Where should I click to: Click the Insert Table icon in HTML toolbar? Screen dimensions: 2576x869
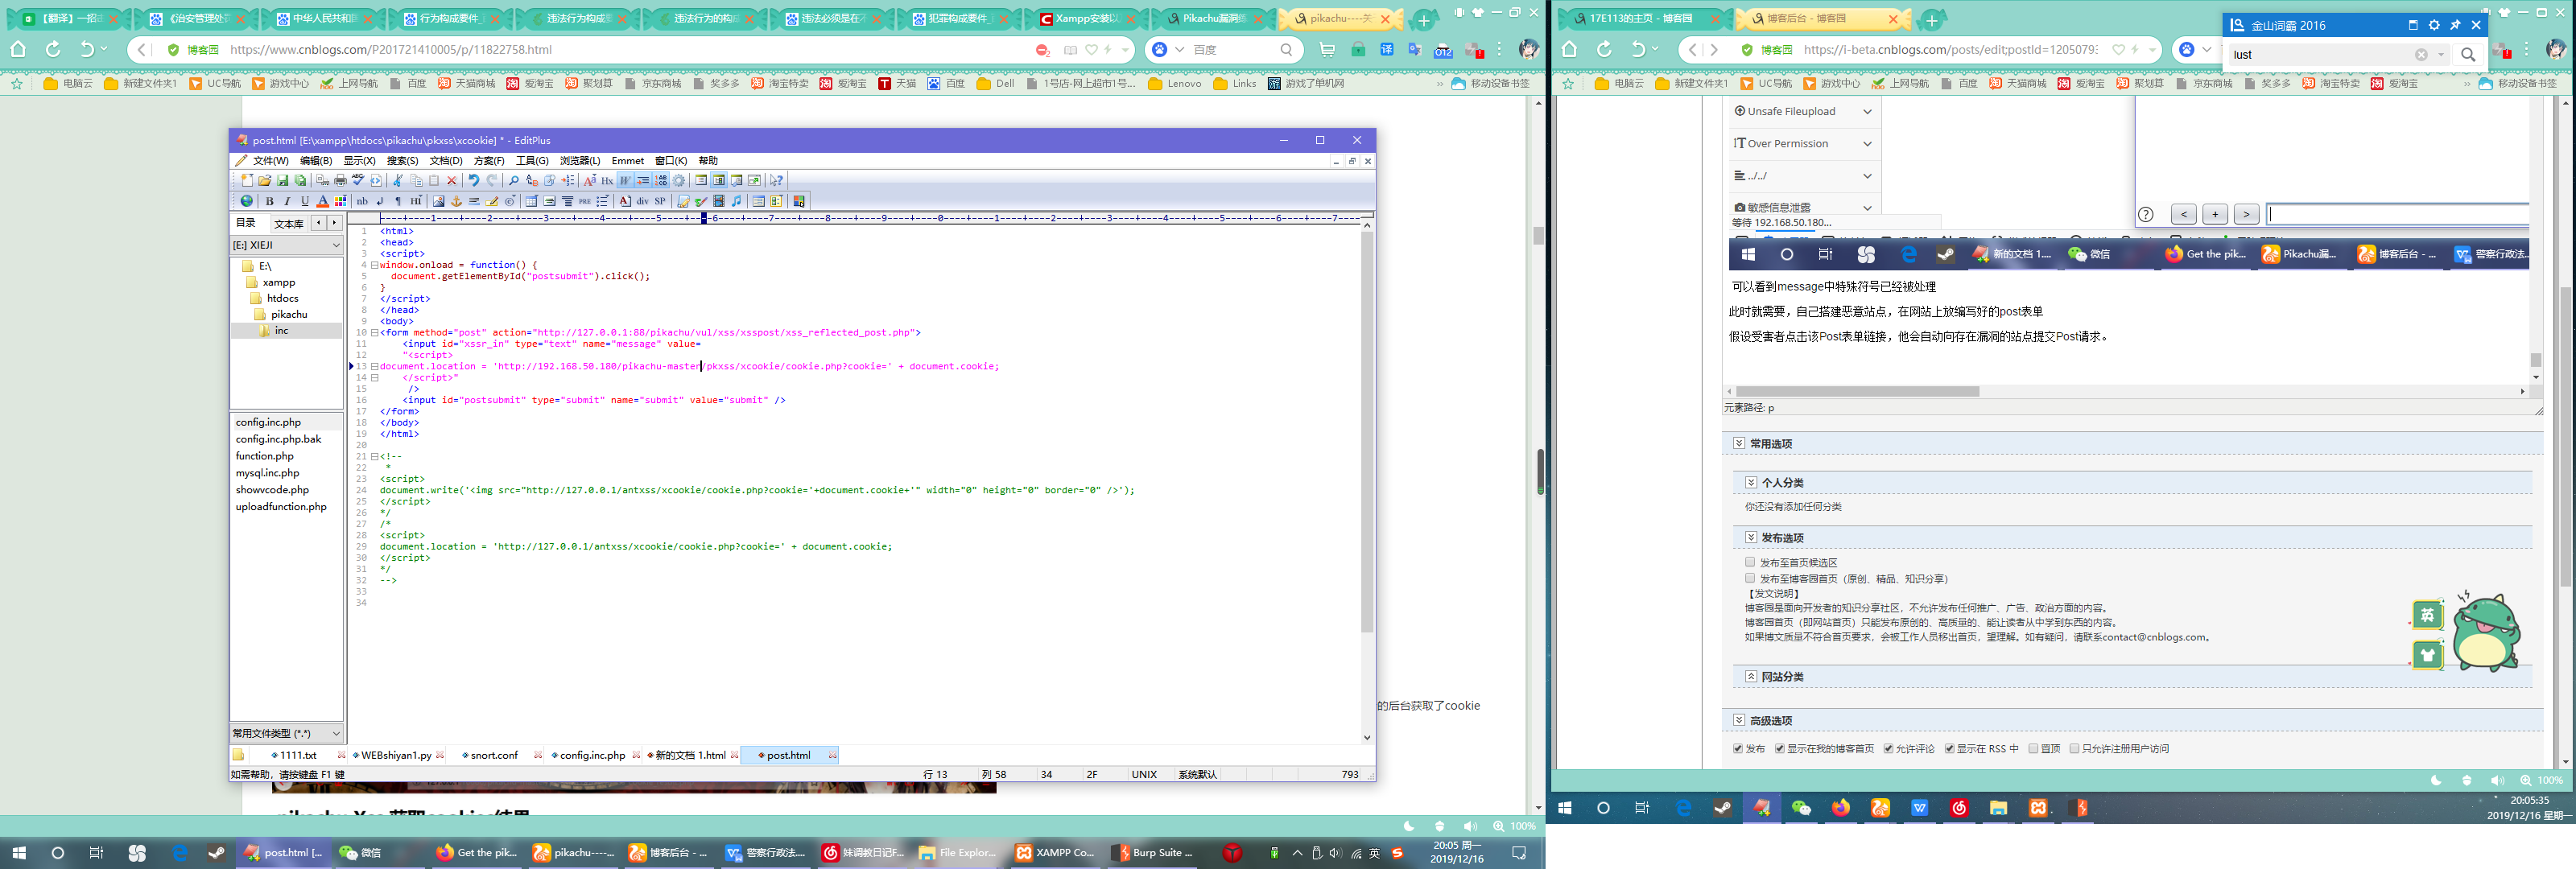531,201
